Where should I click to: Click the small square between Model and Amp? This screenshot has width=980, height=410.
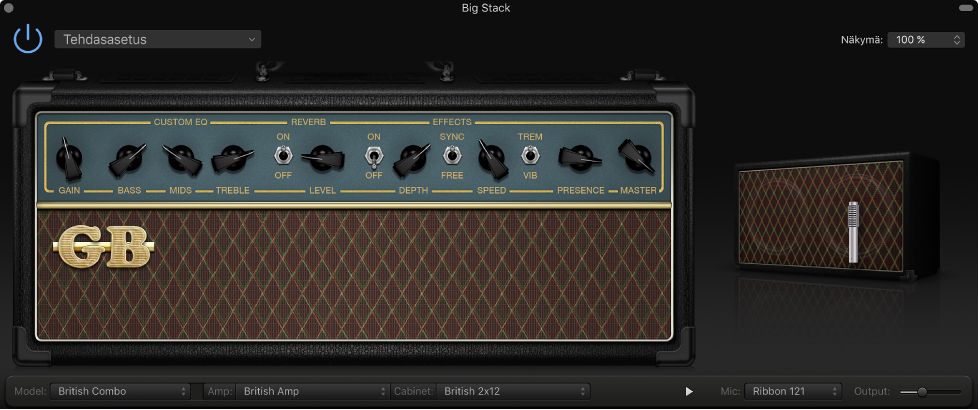pos(197,391)
